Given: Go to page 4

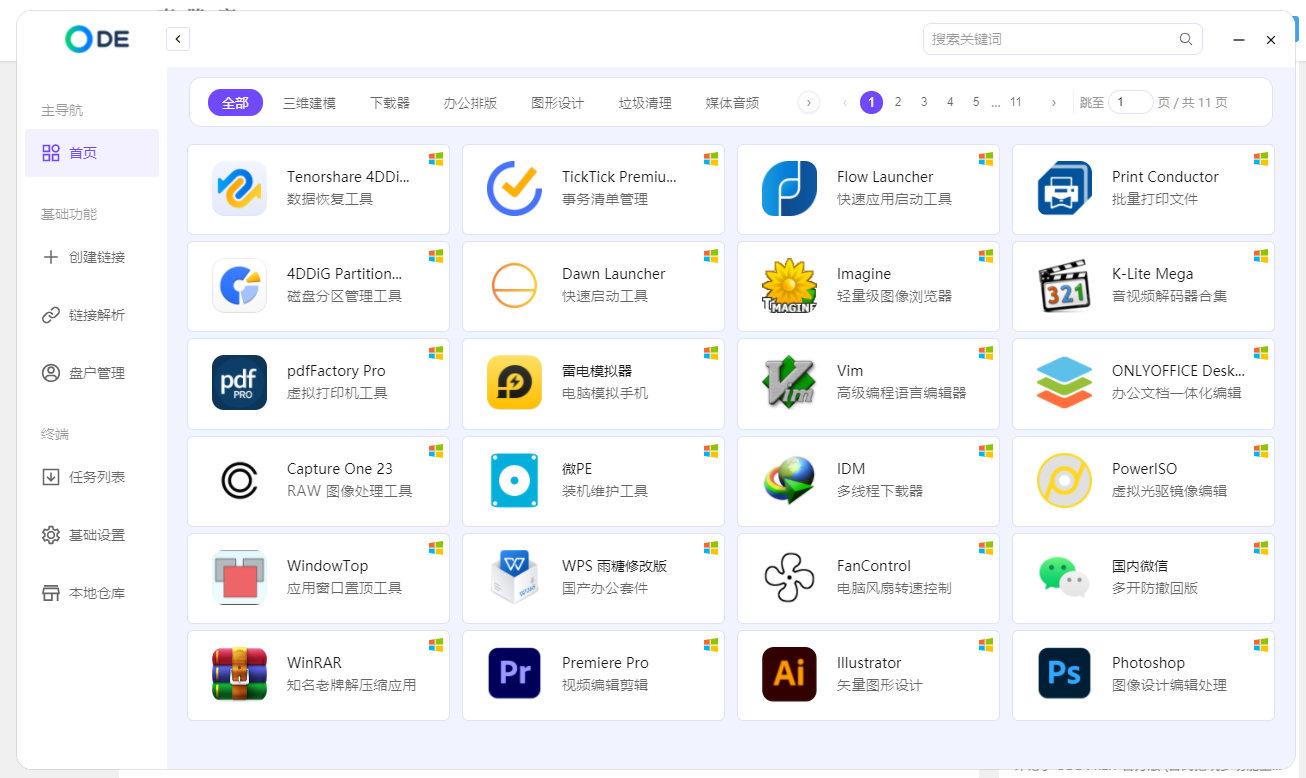Looking at the screenshot, I should click(950, 102).
